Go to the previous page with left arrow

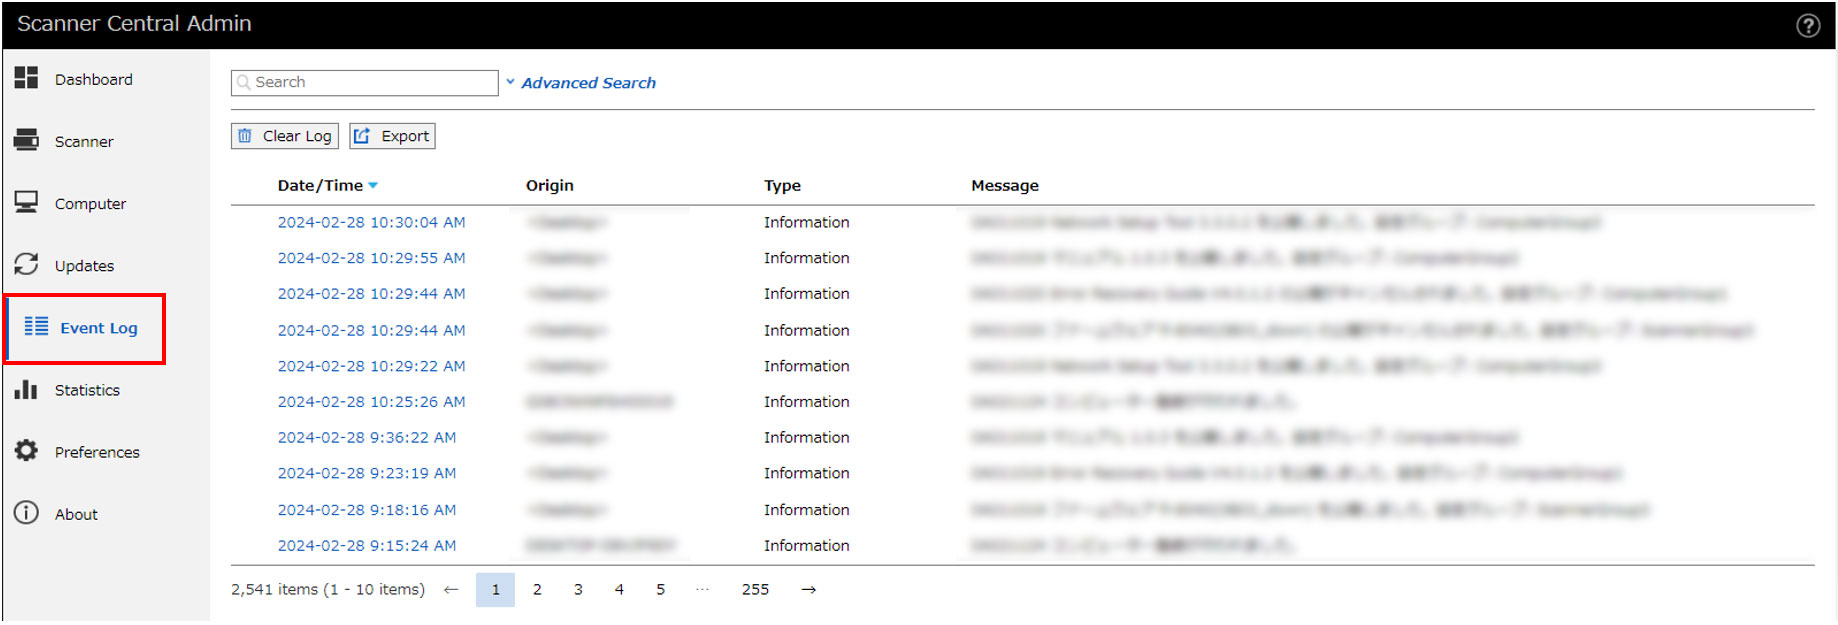(x=451, y=590)
